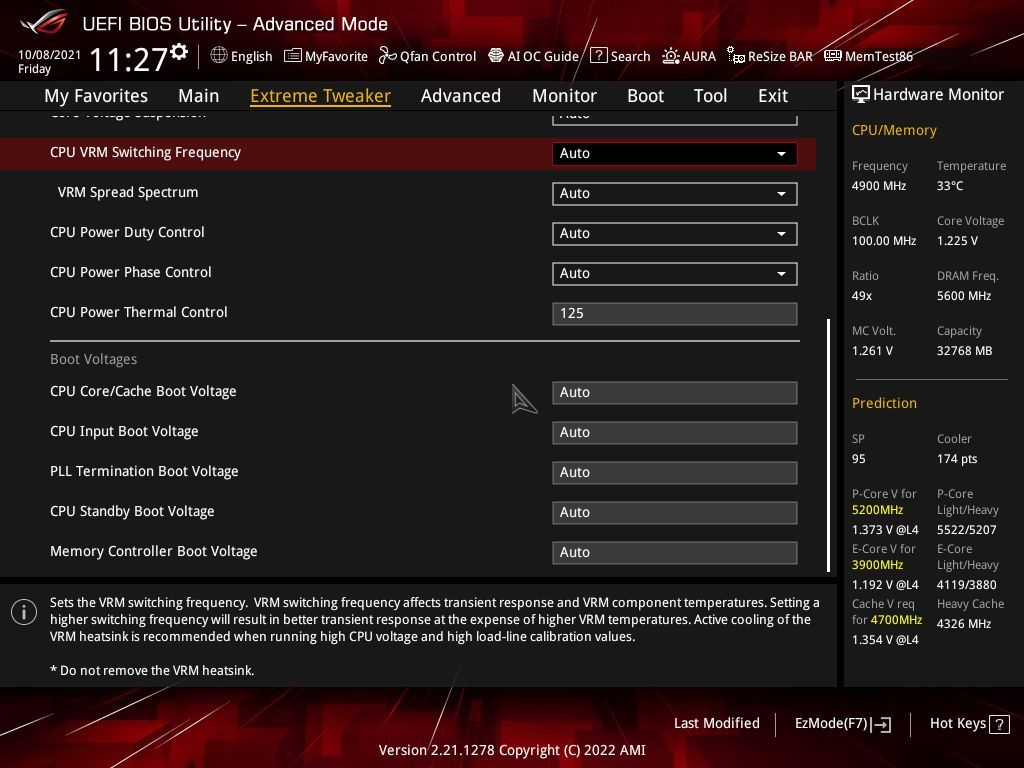Expand CPU Power Phase Control dropdown
Screen dimensions: 1024x768
click(x=675, y=273)
